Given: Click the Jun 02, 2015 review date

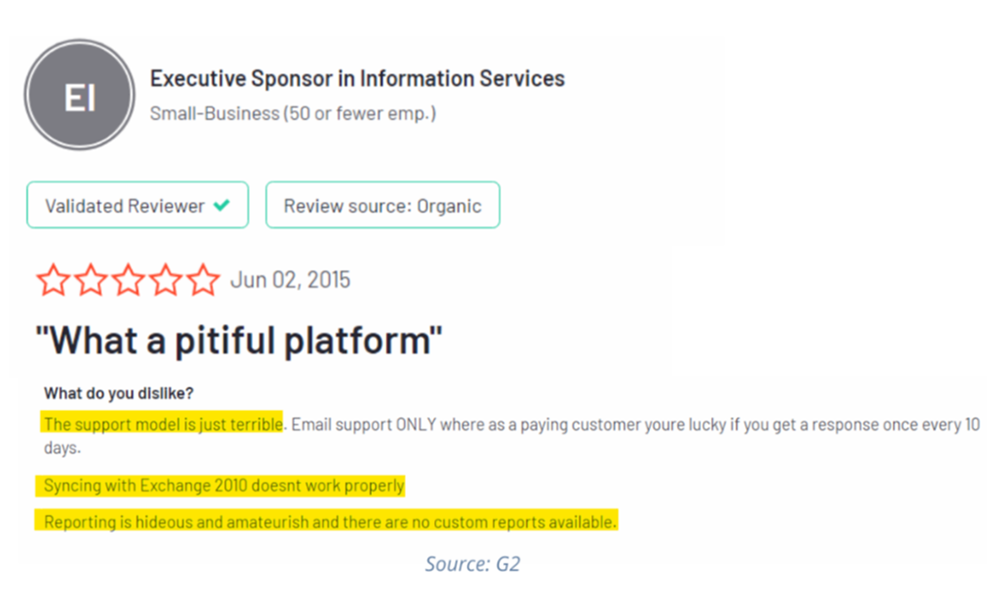Looking at the screenshot, I should coord(290,280).
